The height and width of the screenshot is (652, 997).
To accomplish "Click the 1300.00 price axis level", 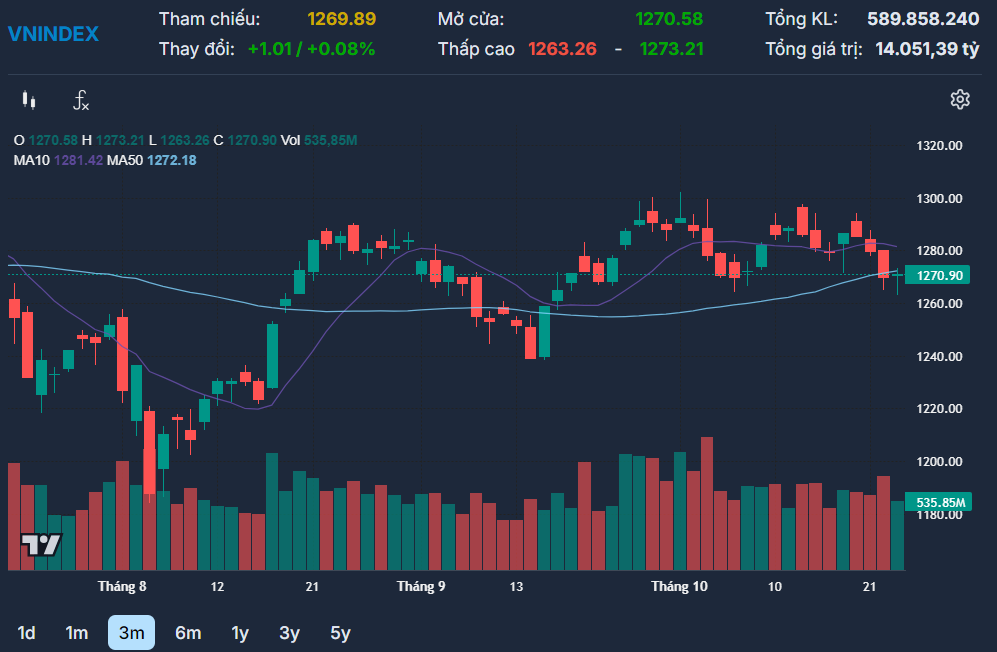I will coord(939,199).
